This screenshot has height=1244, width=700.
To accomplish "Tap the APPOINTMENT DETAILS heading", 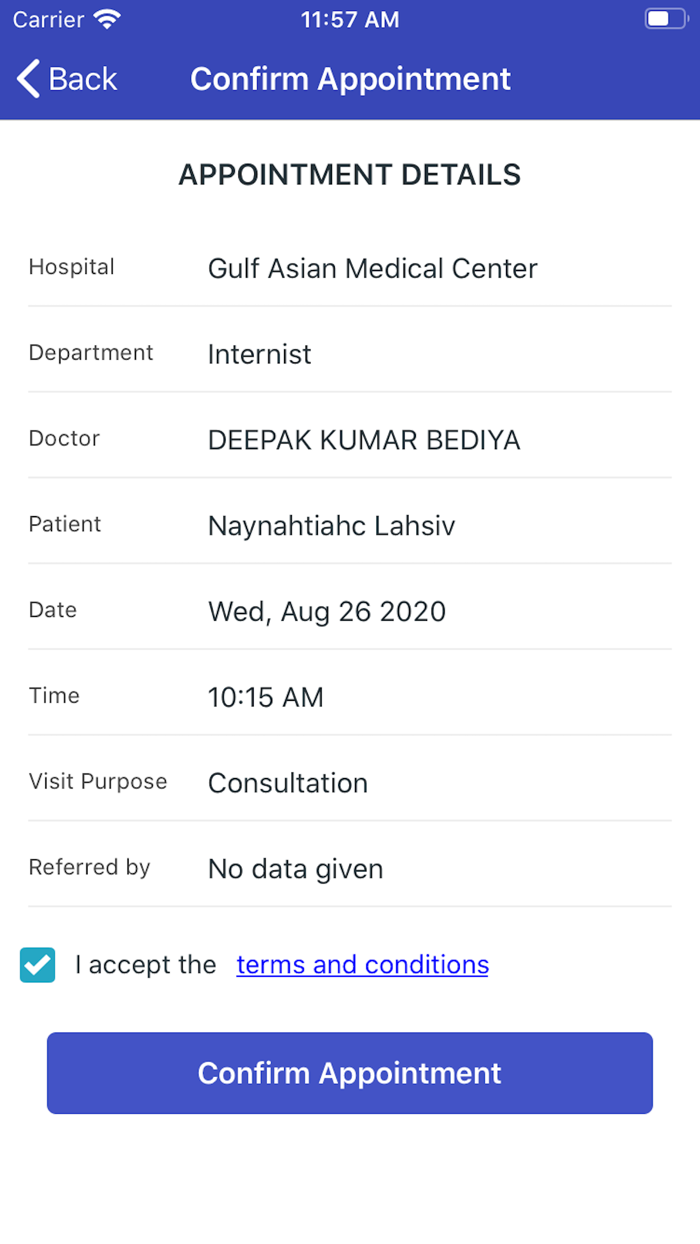I will (350, 175).
